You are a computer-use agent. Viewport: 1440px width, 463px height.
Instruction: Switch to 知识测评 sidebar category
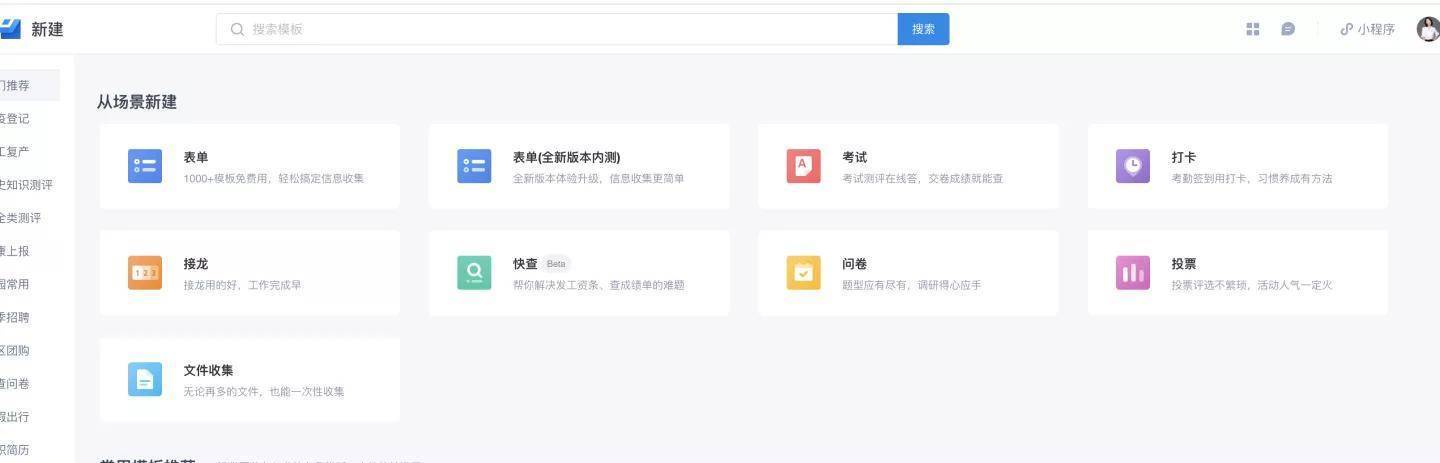[25, 185]
